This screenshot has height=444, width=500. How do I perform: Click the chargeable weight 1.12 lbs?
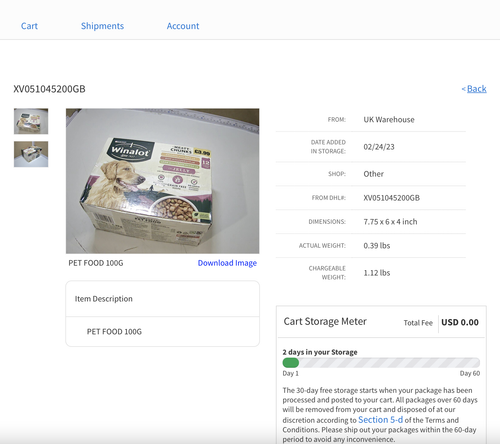click(x=377, y=273)
